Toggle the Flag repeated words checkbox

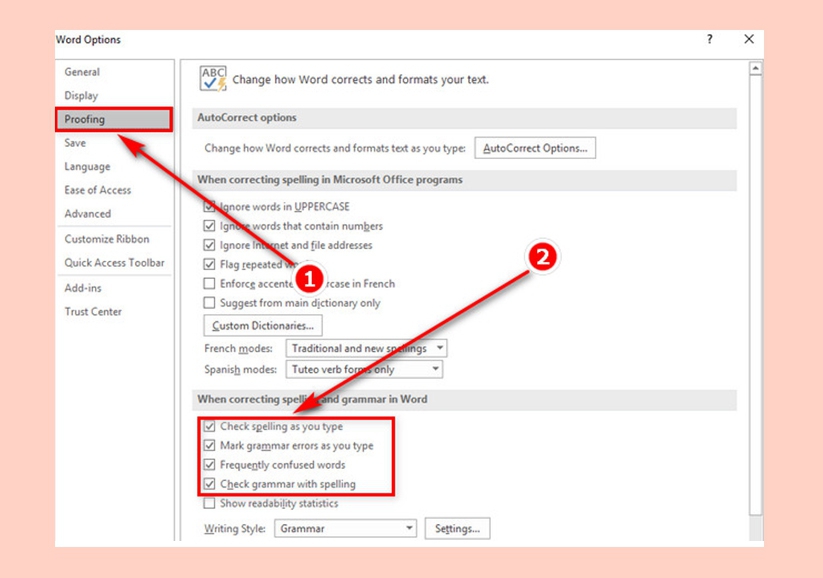coord(209,264)
